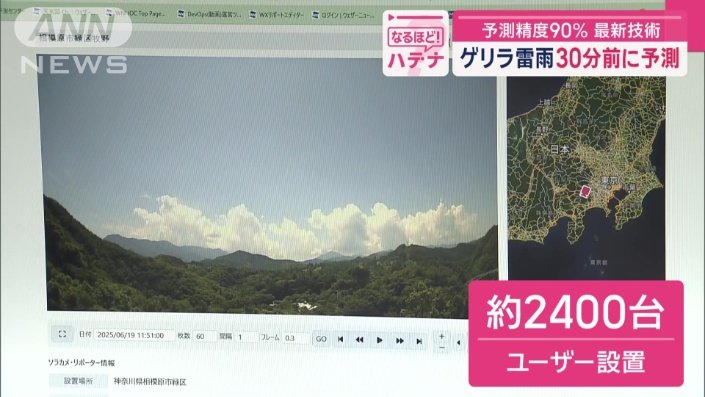The height and width of the screenshot is (397, 705).
Task: Click the plus zoom button
Action: 442,336
